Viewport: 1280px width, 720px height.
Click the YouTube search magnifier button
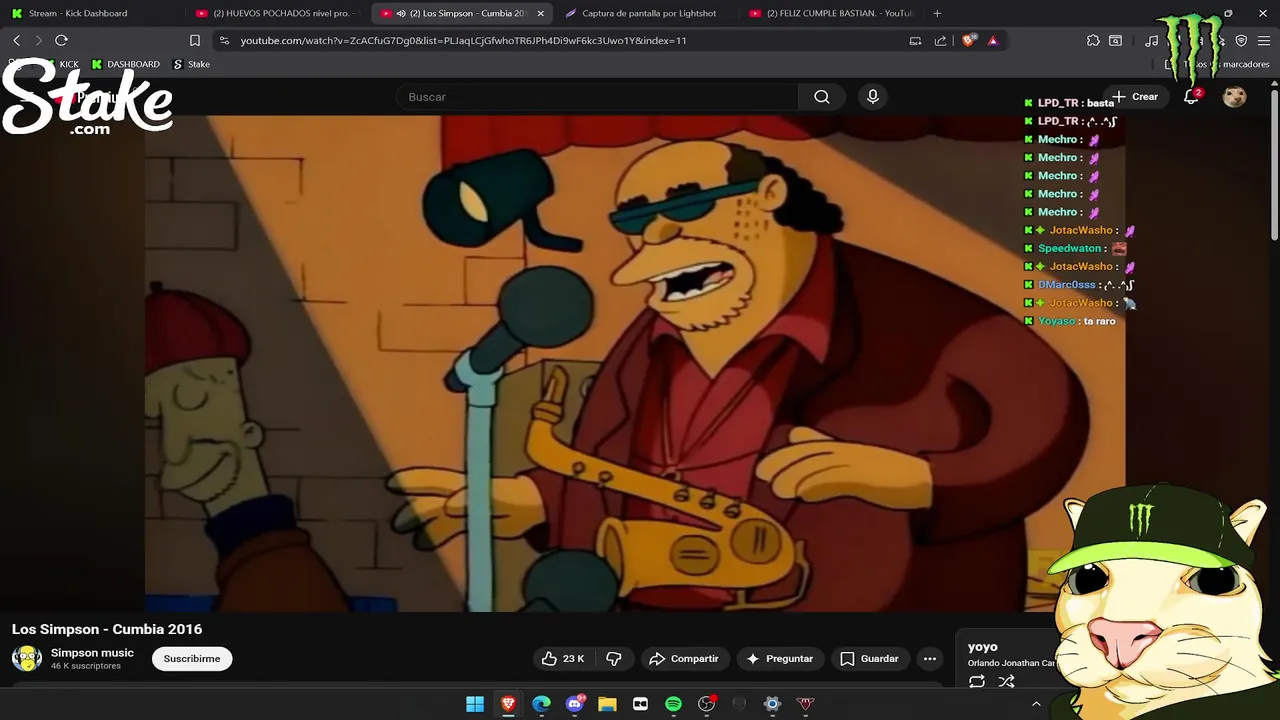click(822, 97)
